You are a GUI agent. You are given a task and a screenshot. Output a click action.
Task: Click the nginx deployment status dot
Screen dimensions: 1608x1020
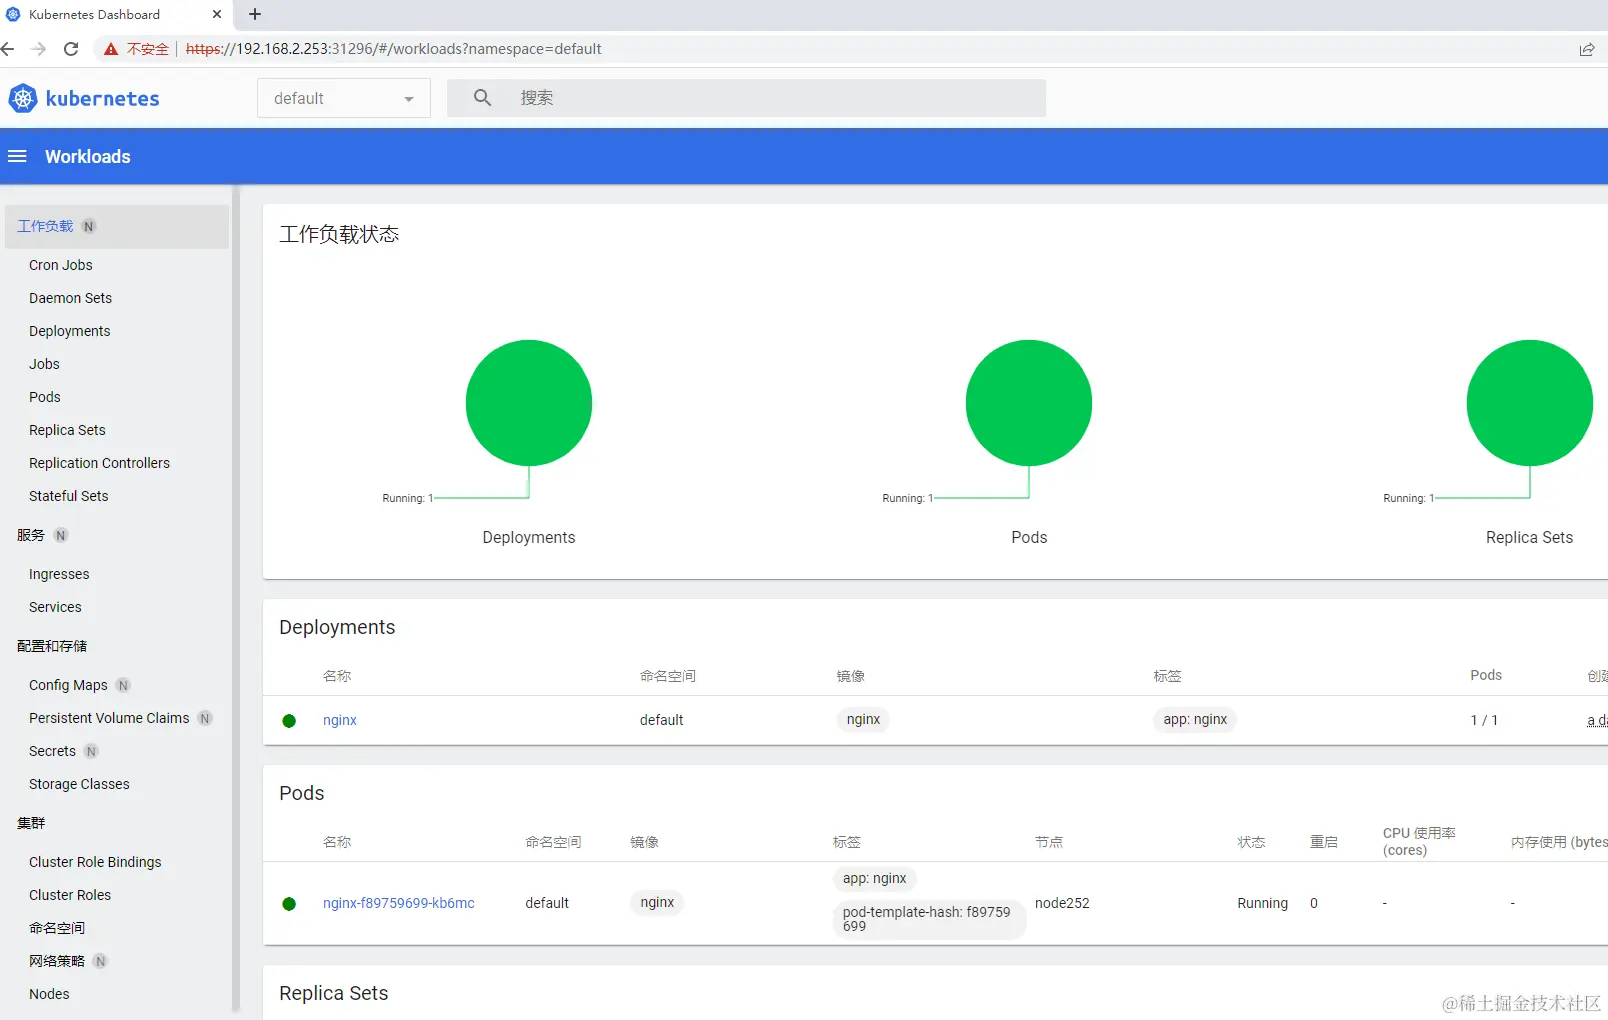pyautogui.click(x=289, y=720)
